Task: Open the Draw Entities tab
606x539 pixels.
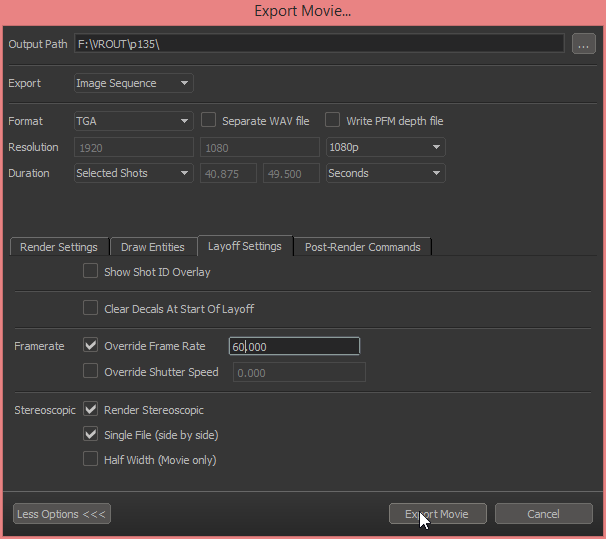Action: click(152, 247)
